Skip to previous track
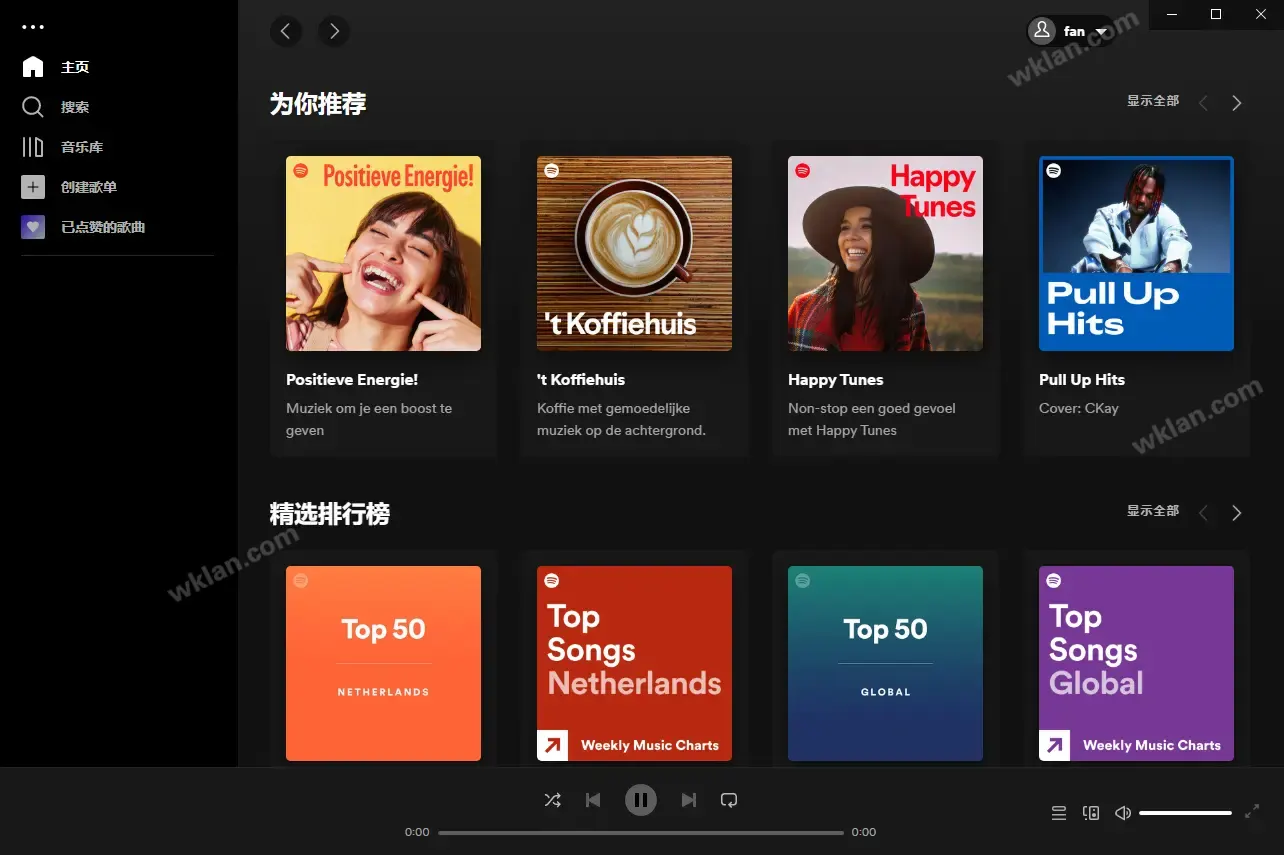Image resolution: width=1284 pixels, height=855 pixels. (x=593, y=800)
